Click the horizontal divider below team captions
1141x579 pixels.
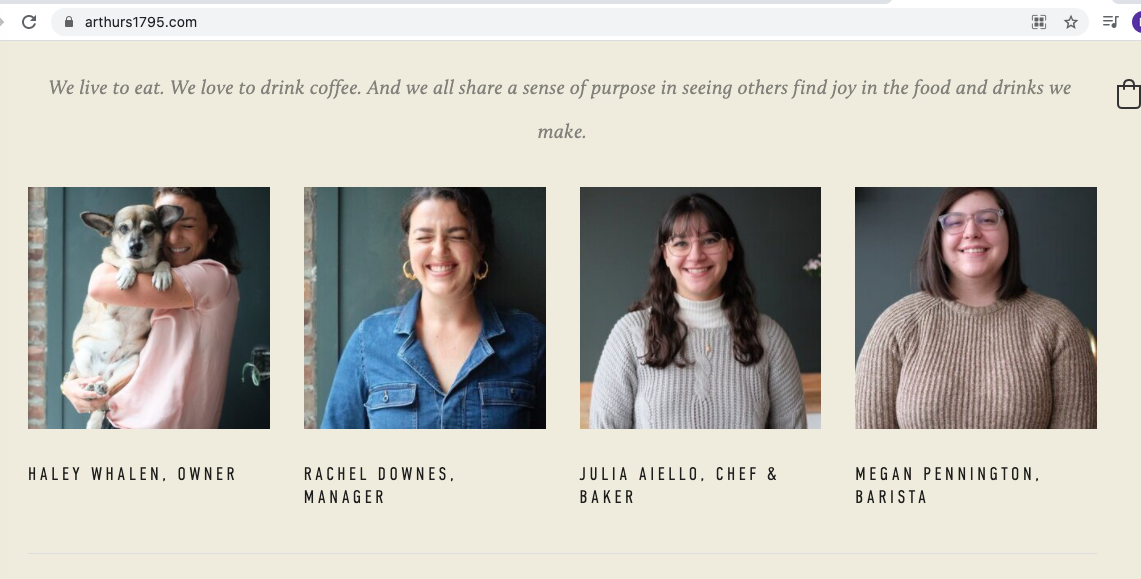point(562,553)
